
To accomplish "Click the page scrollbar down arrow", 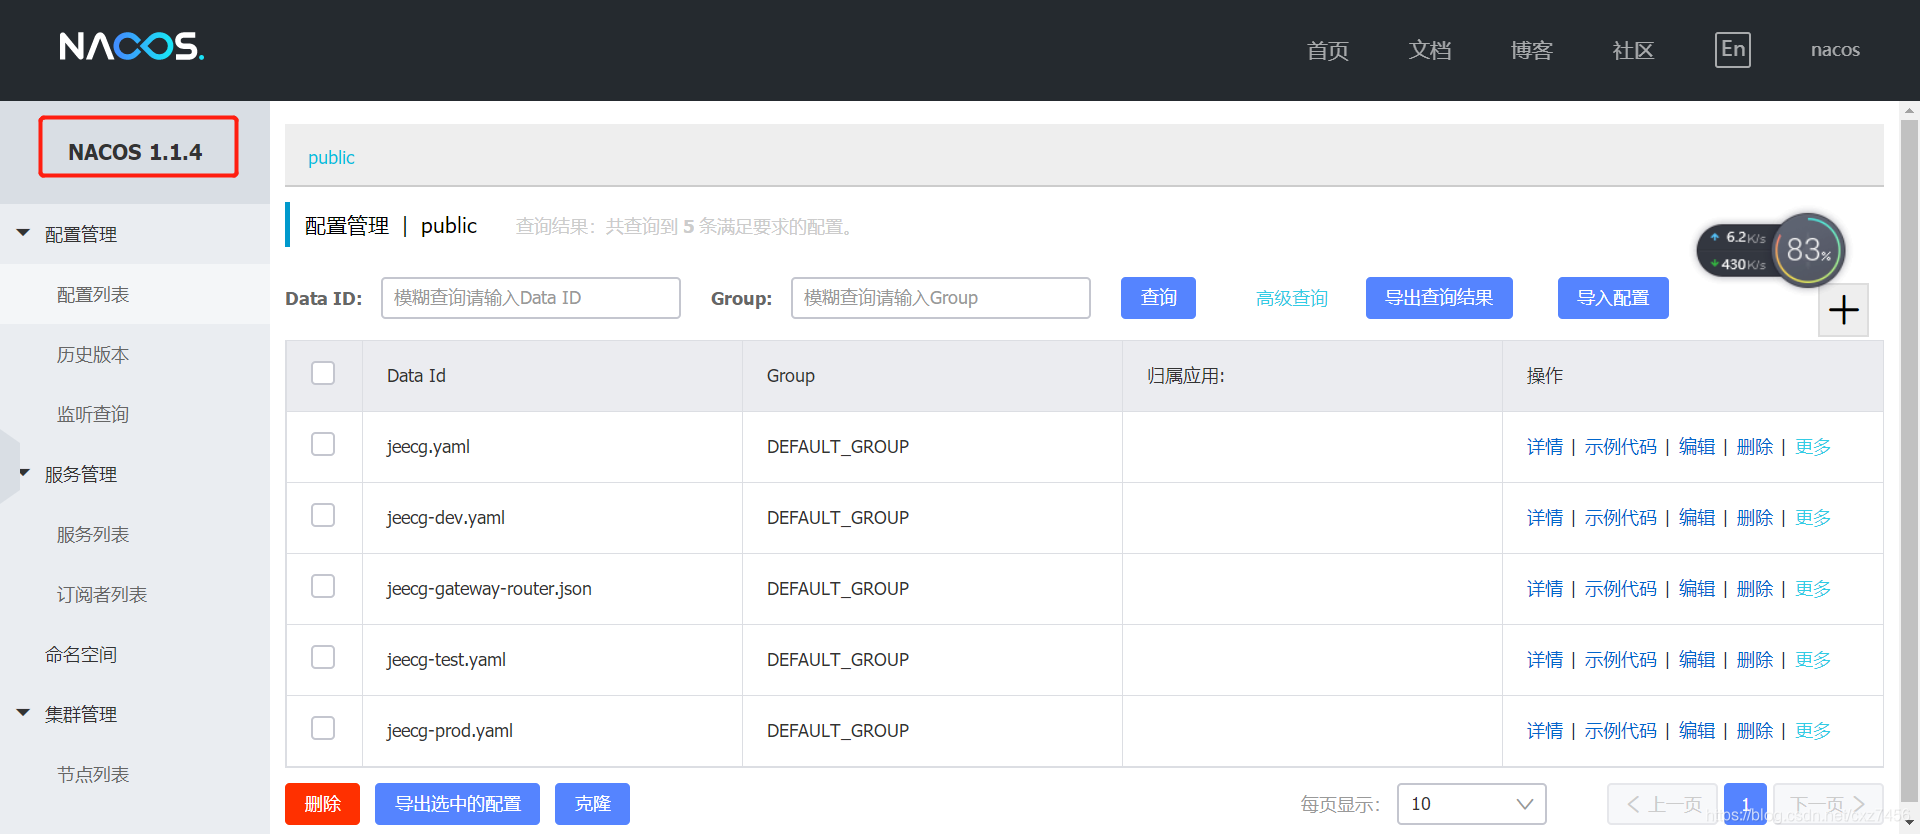I will pos(1909,822).
